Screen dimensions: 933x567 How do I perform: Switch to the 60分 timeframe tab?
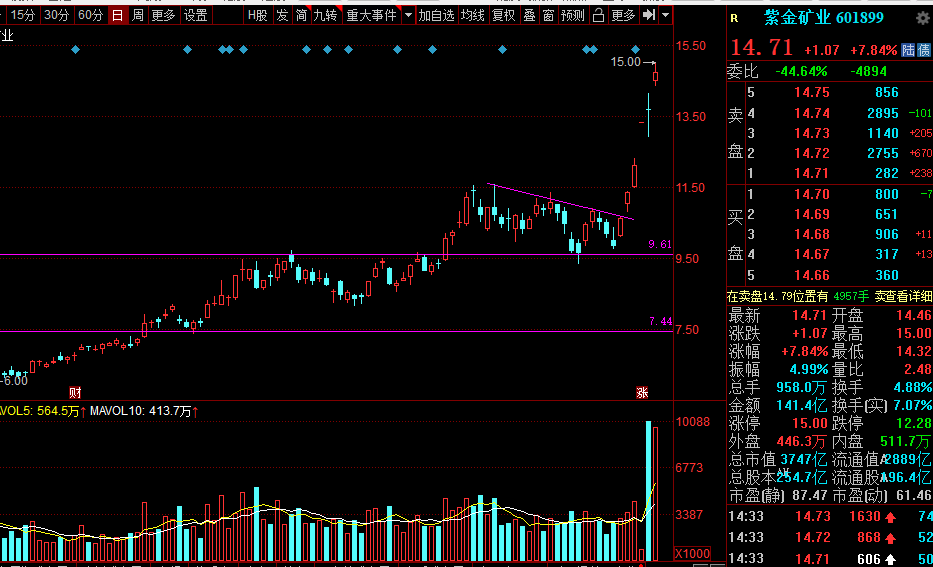click(90, 15)
